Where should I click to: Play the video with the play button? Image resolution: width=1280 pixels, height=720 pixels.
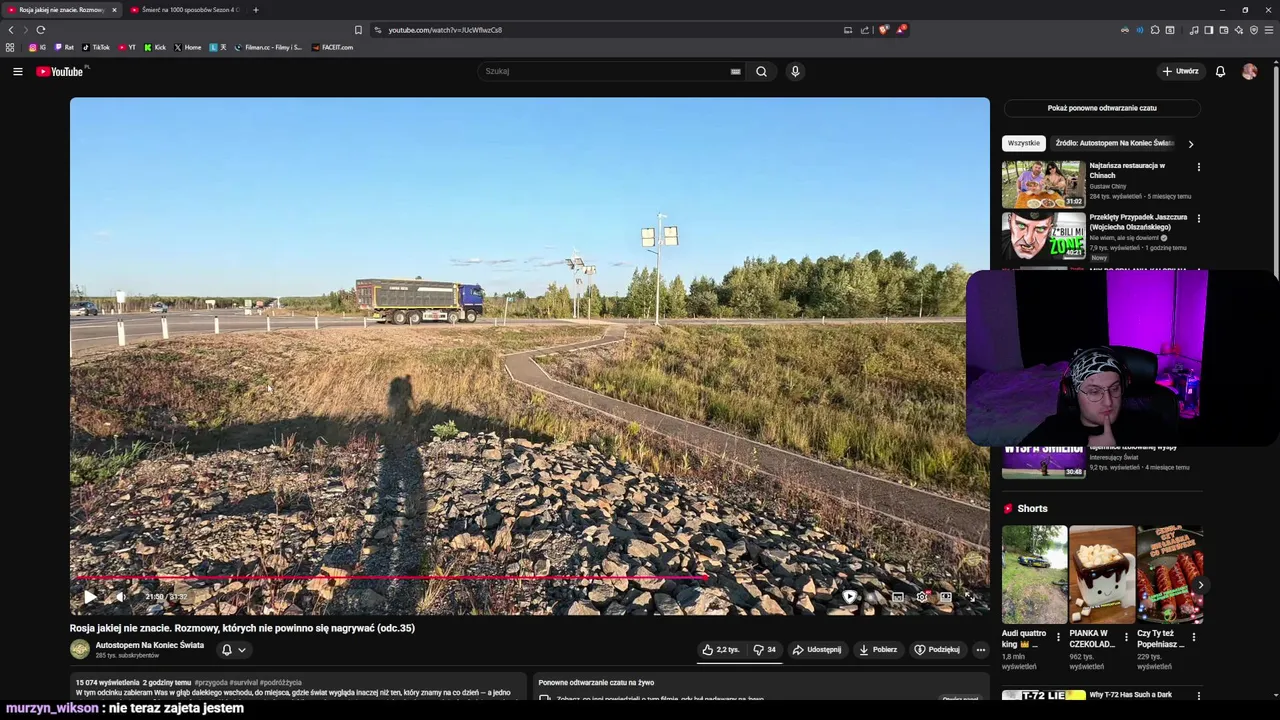[x=90, y=597]
